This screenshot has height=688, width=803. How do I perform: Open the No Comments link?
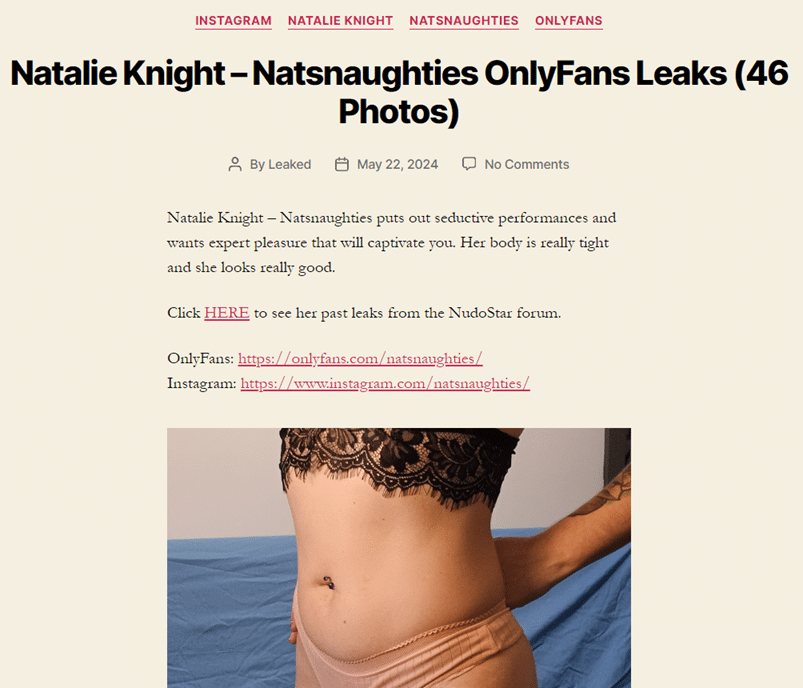pos(527,164)
